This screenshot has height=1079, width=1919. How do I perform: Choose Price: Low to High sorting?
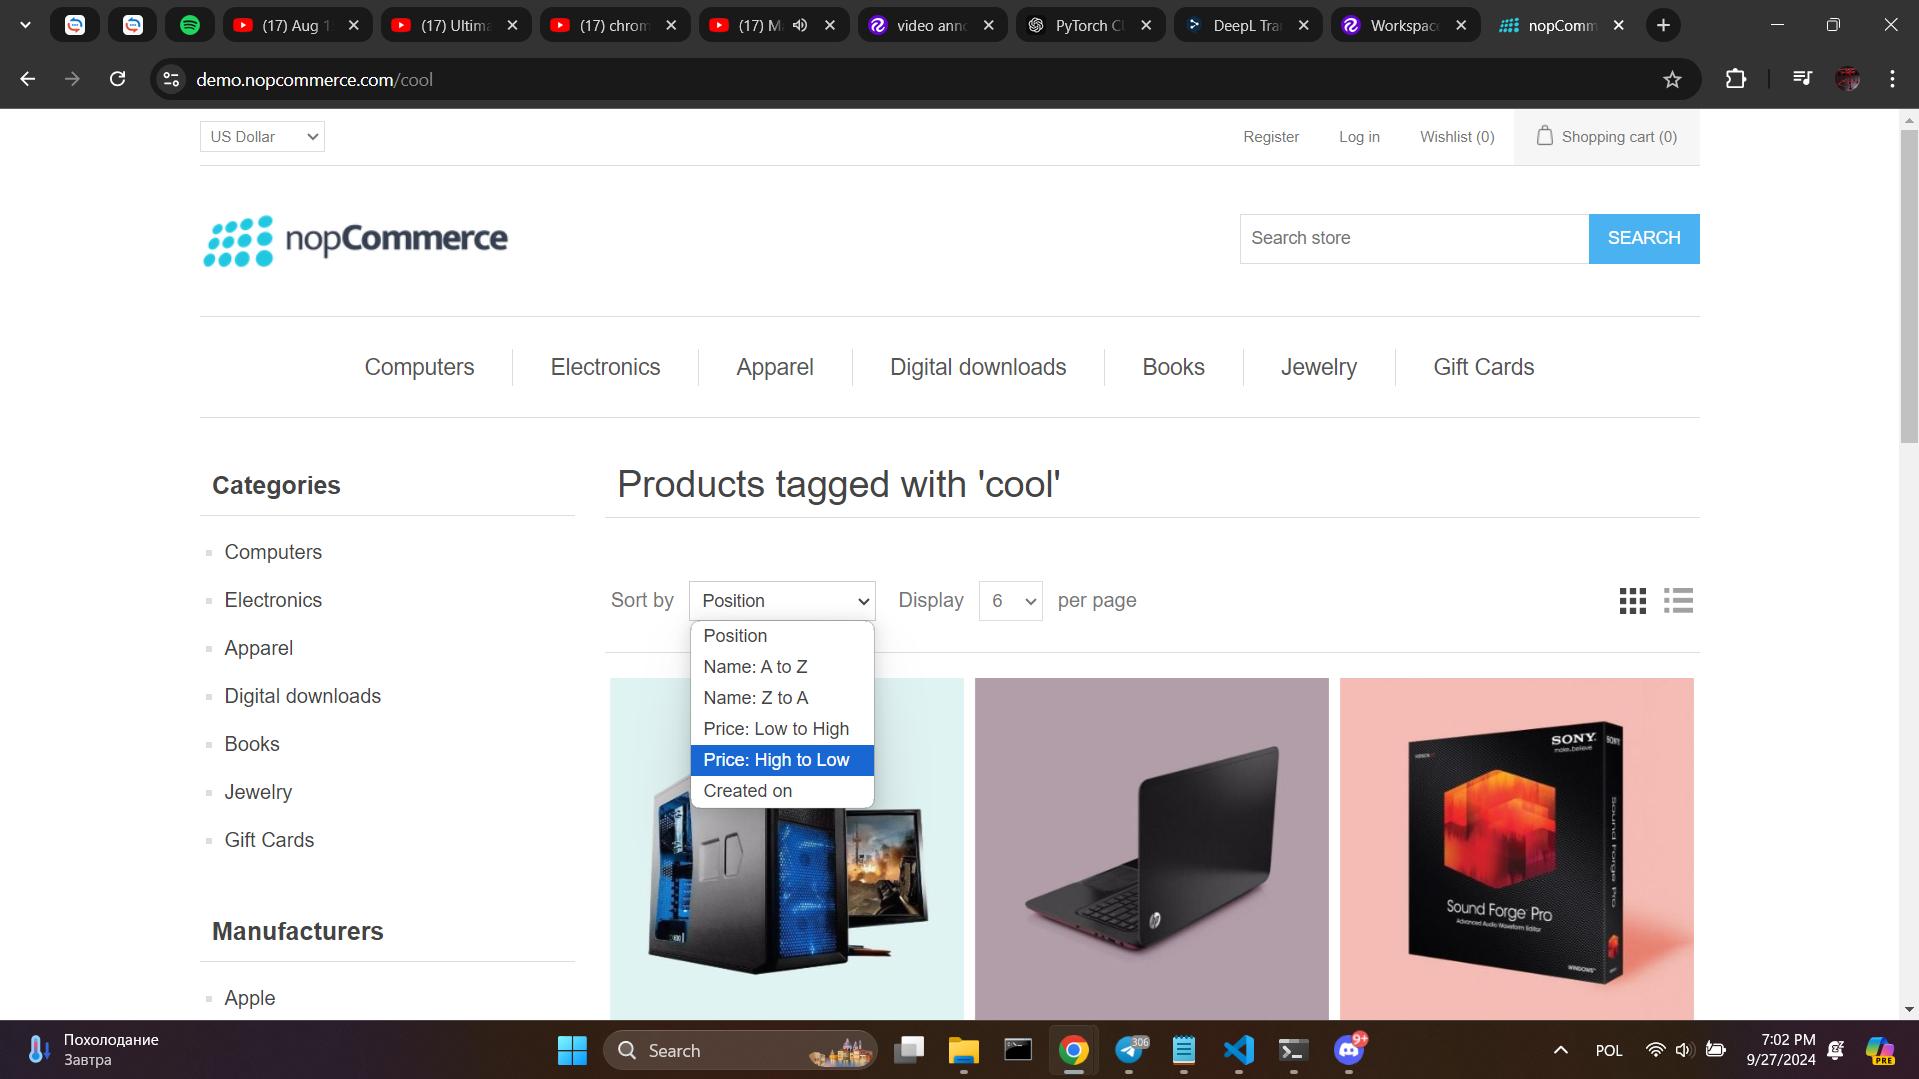[x=782, y=729]
